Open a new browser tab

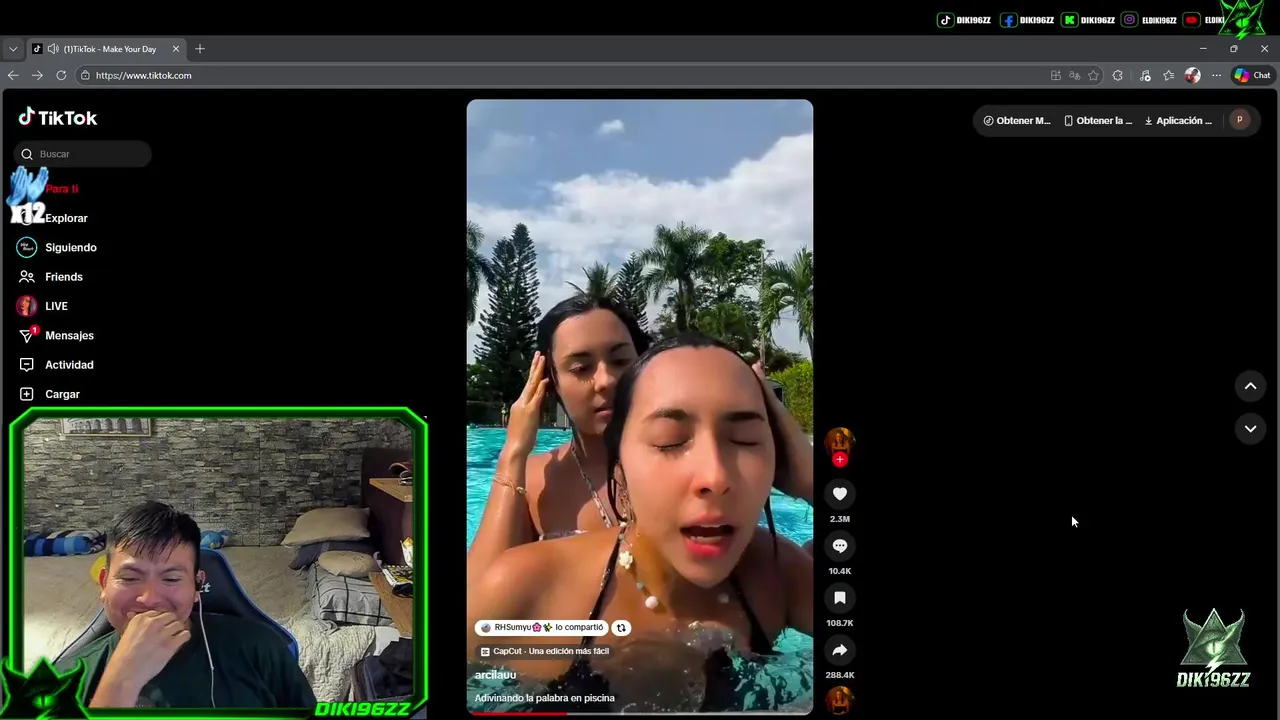click(x=200, y=49)
